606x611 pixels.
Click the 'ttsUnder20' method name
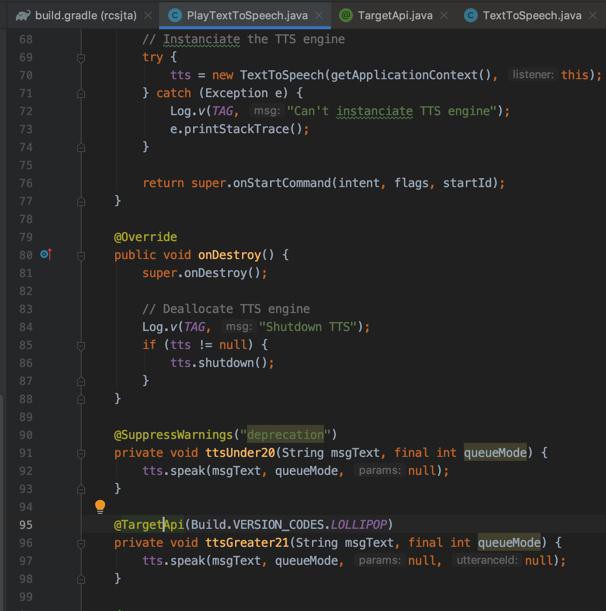(x=240, y=453)
